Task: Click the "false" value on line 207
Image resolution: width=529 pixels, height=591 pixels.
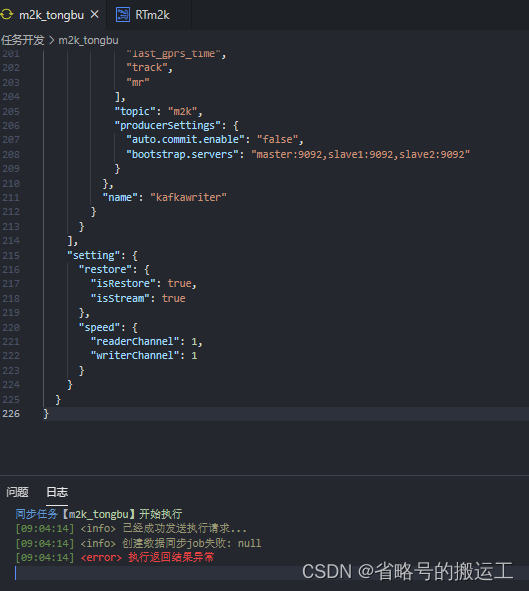Action: [278, 139]
